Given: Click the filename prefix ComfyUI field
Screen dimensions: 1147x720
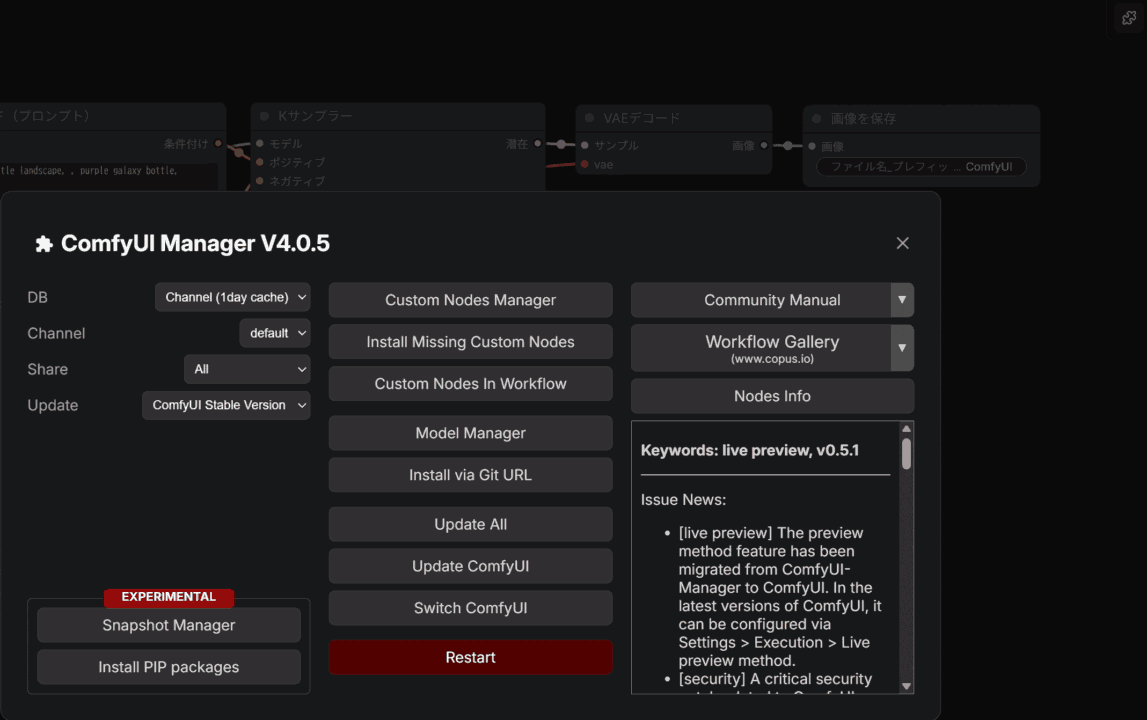Looking at the screenshot, I should coord(921,167).
